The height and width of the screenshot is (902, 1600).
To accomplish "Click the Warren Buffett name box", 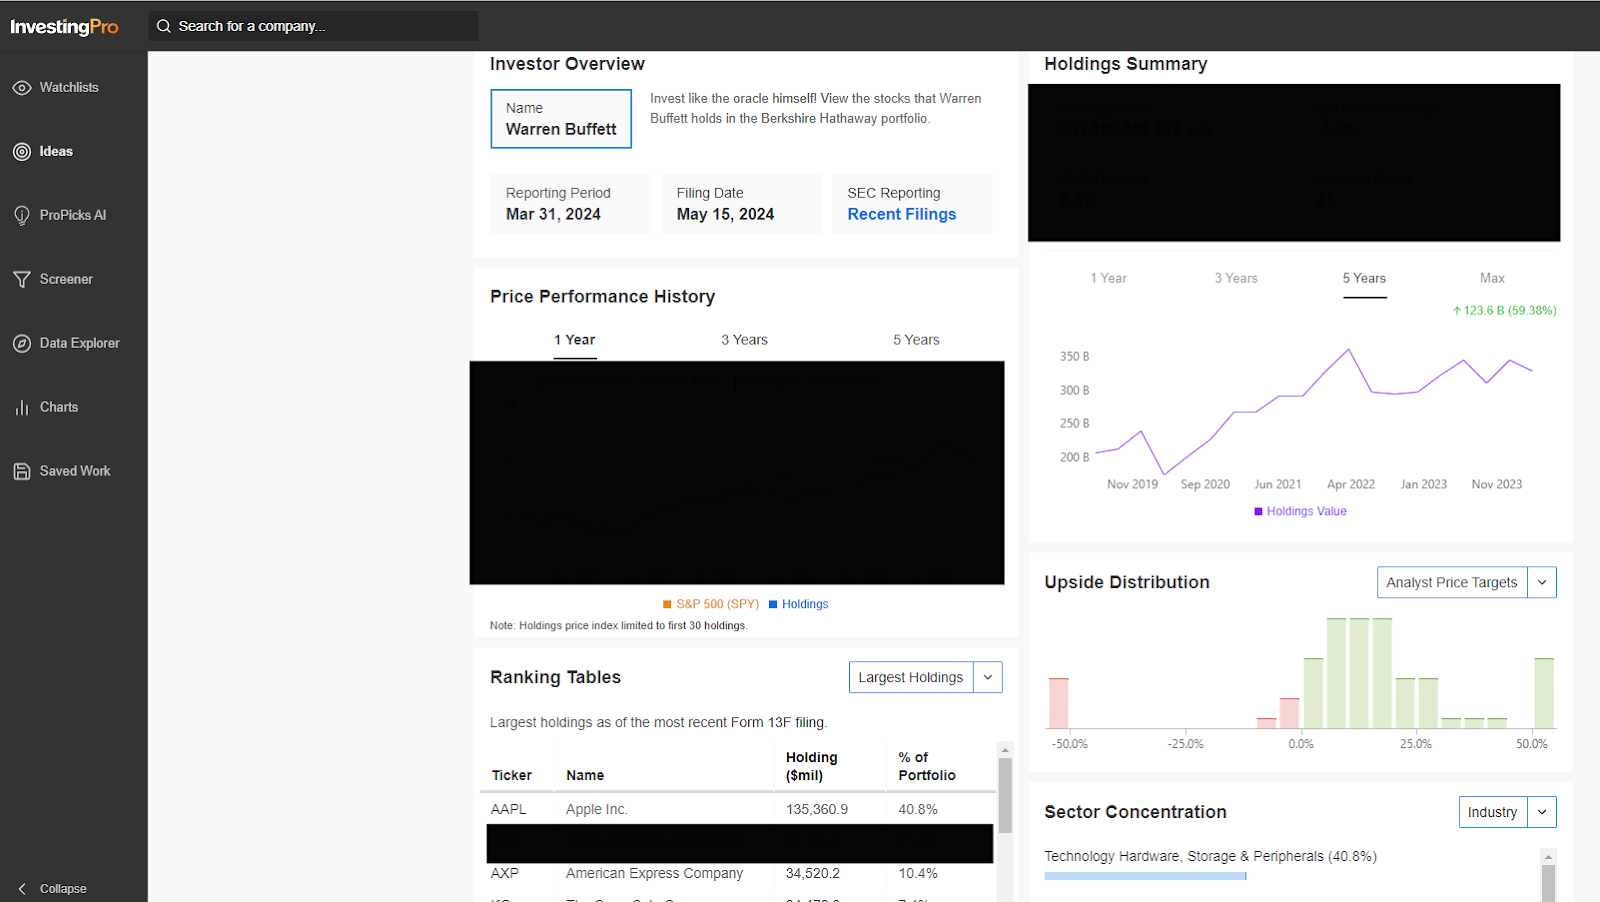I will [x=561, y=119].
